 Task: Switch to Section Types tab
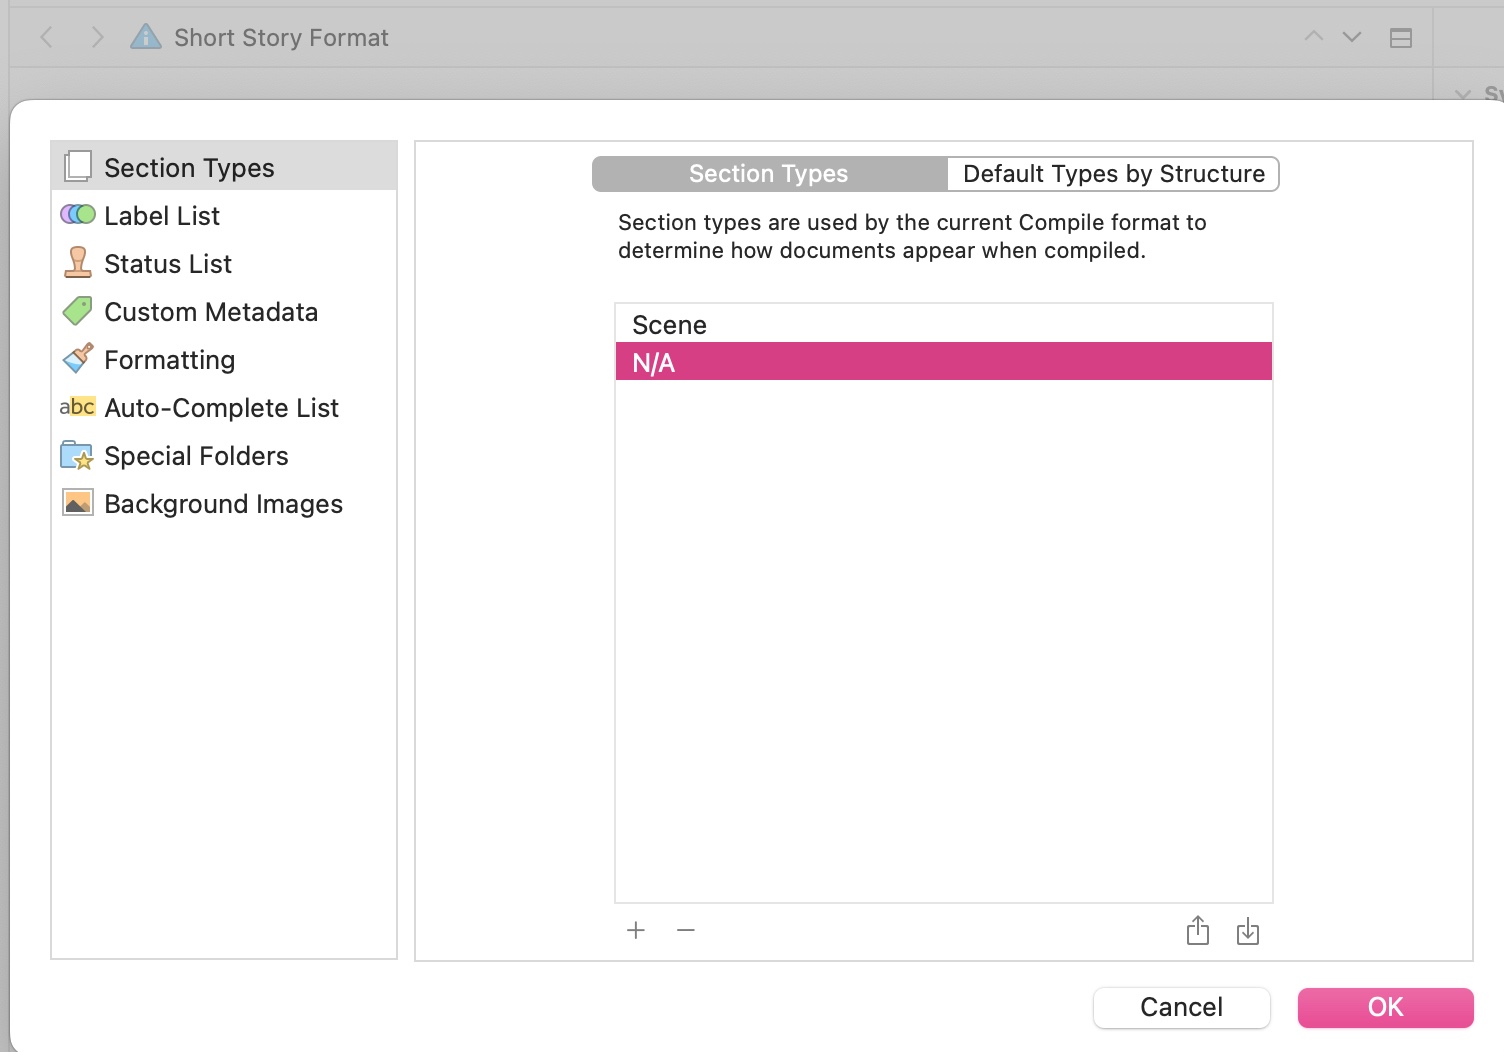(x=769, y=173)
